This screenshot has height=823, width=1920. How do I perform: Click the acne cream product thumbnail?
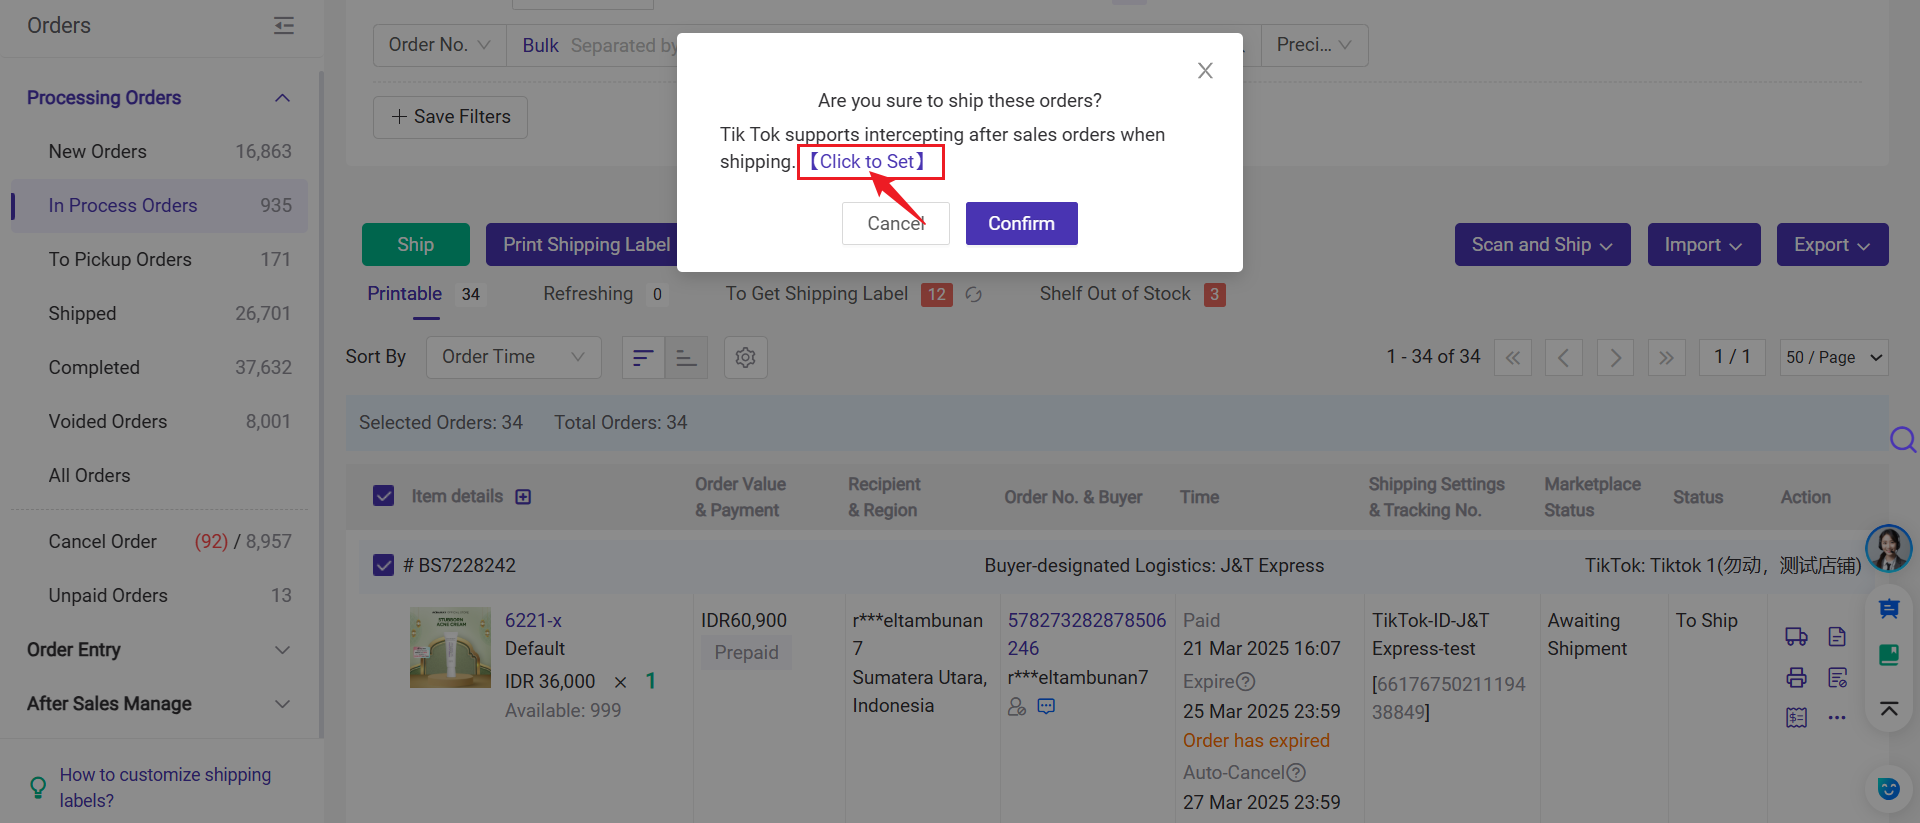pyautogui.click(x=450, y=647)
